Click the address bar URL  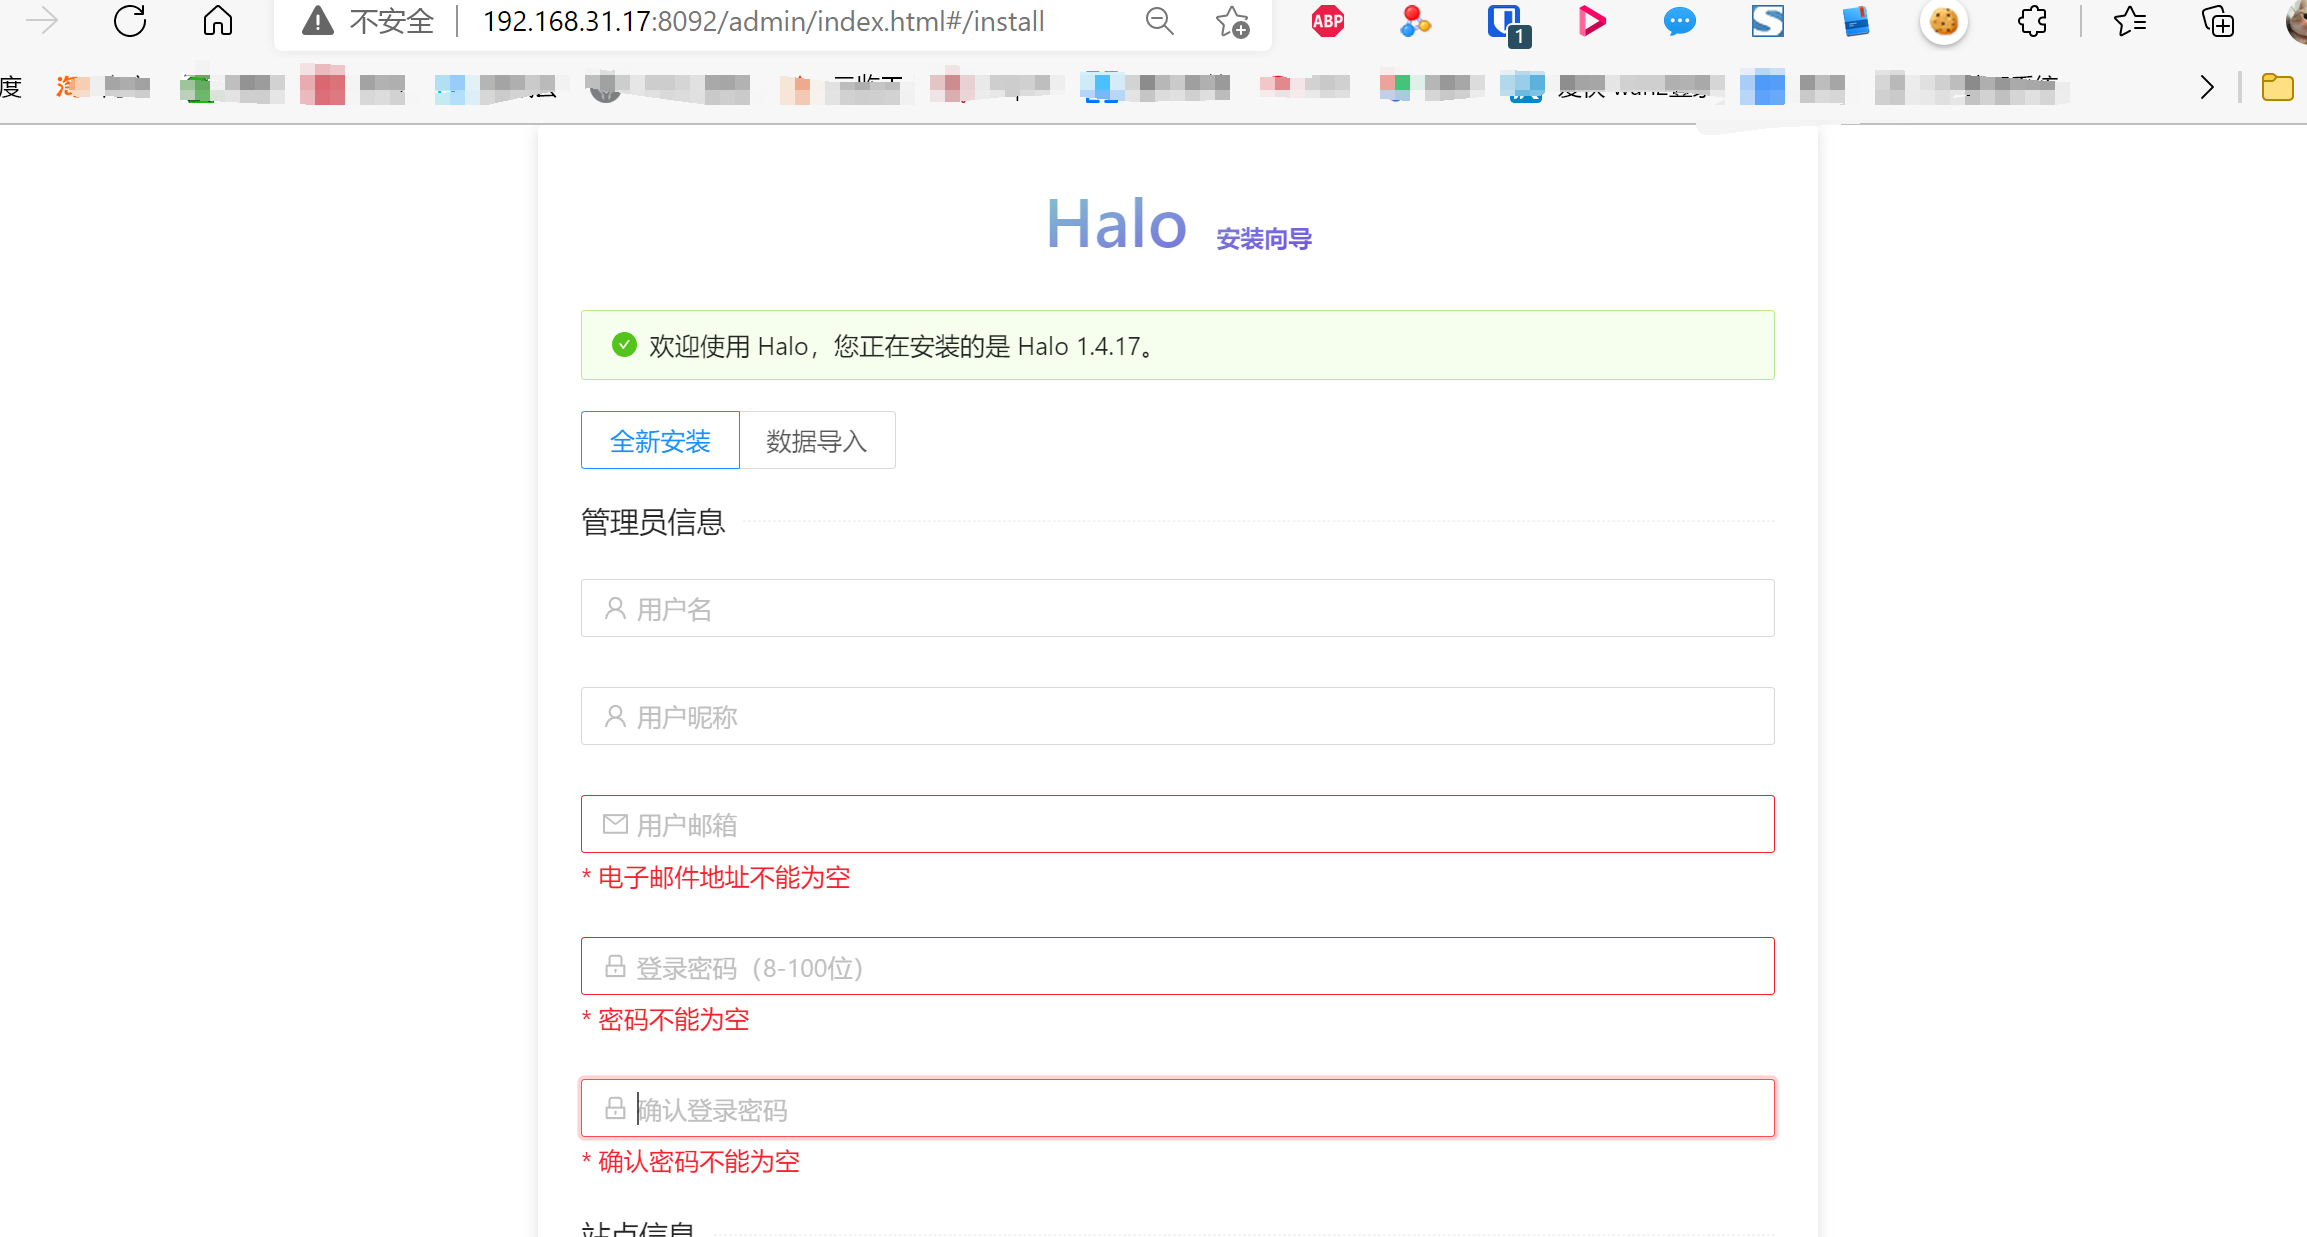pos(763,21)
